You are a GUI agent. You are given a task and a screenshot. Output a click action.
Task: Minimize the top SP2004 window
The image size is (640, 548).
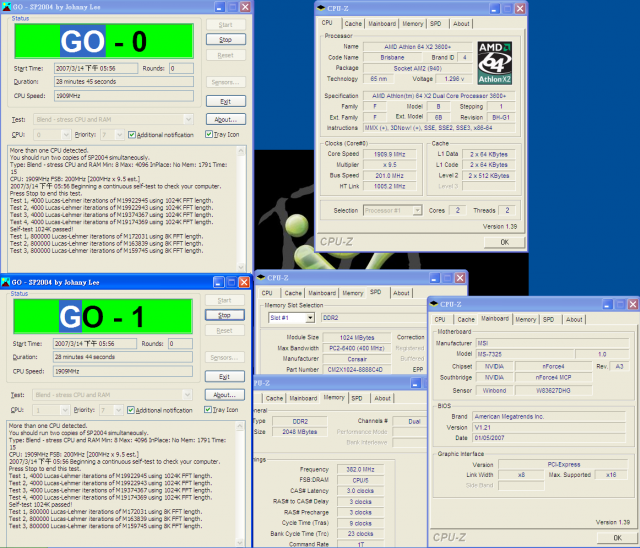click(x=220, y=7)
